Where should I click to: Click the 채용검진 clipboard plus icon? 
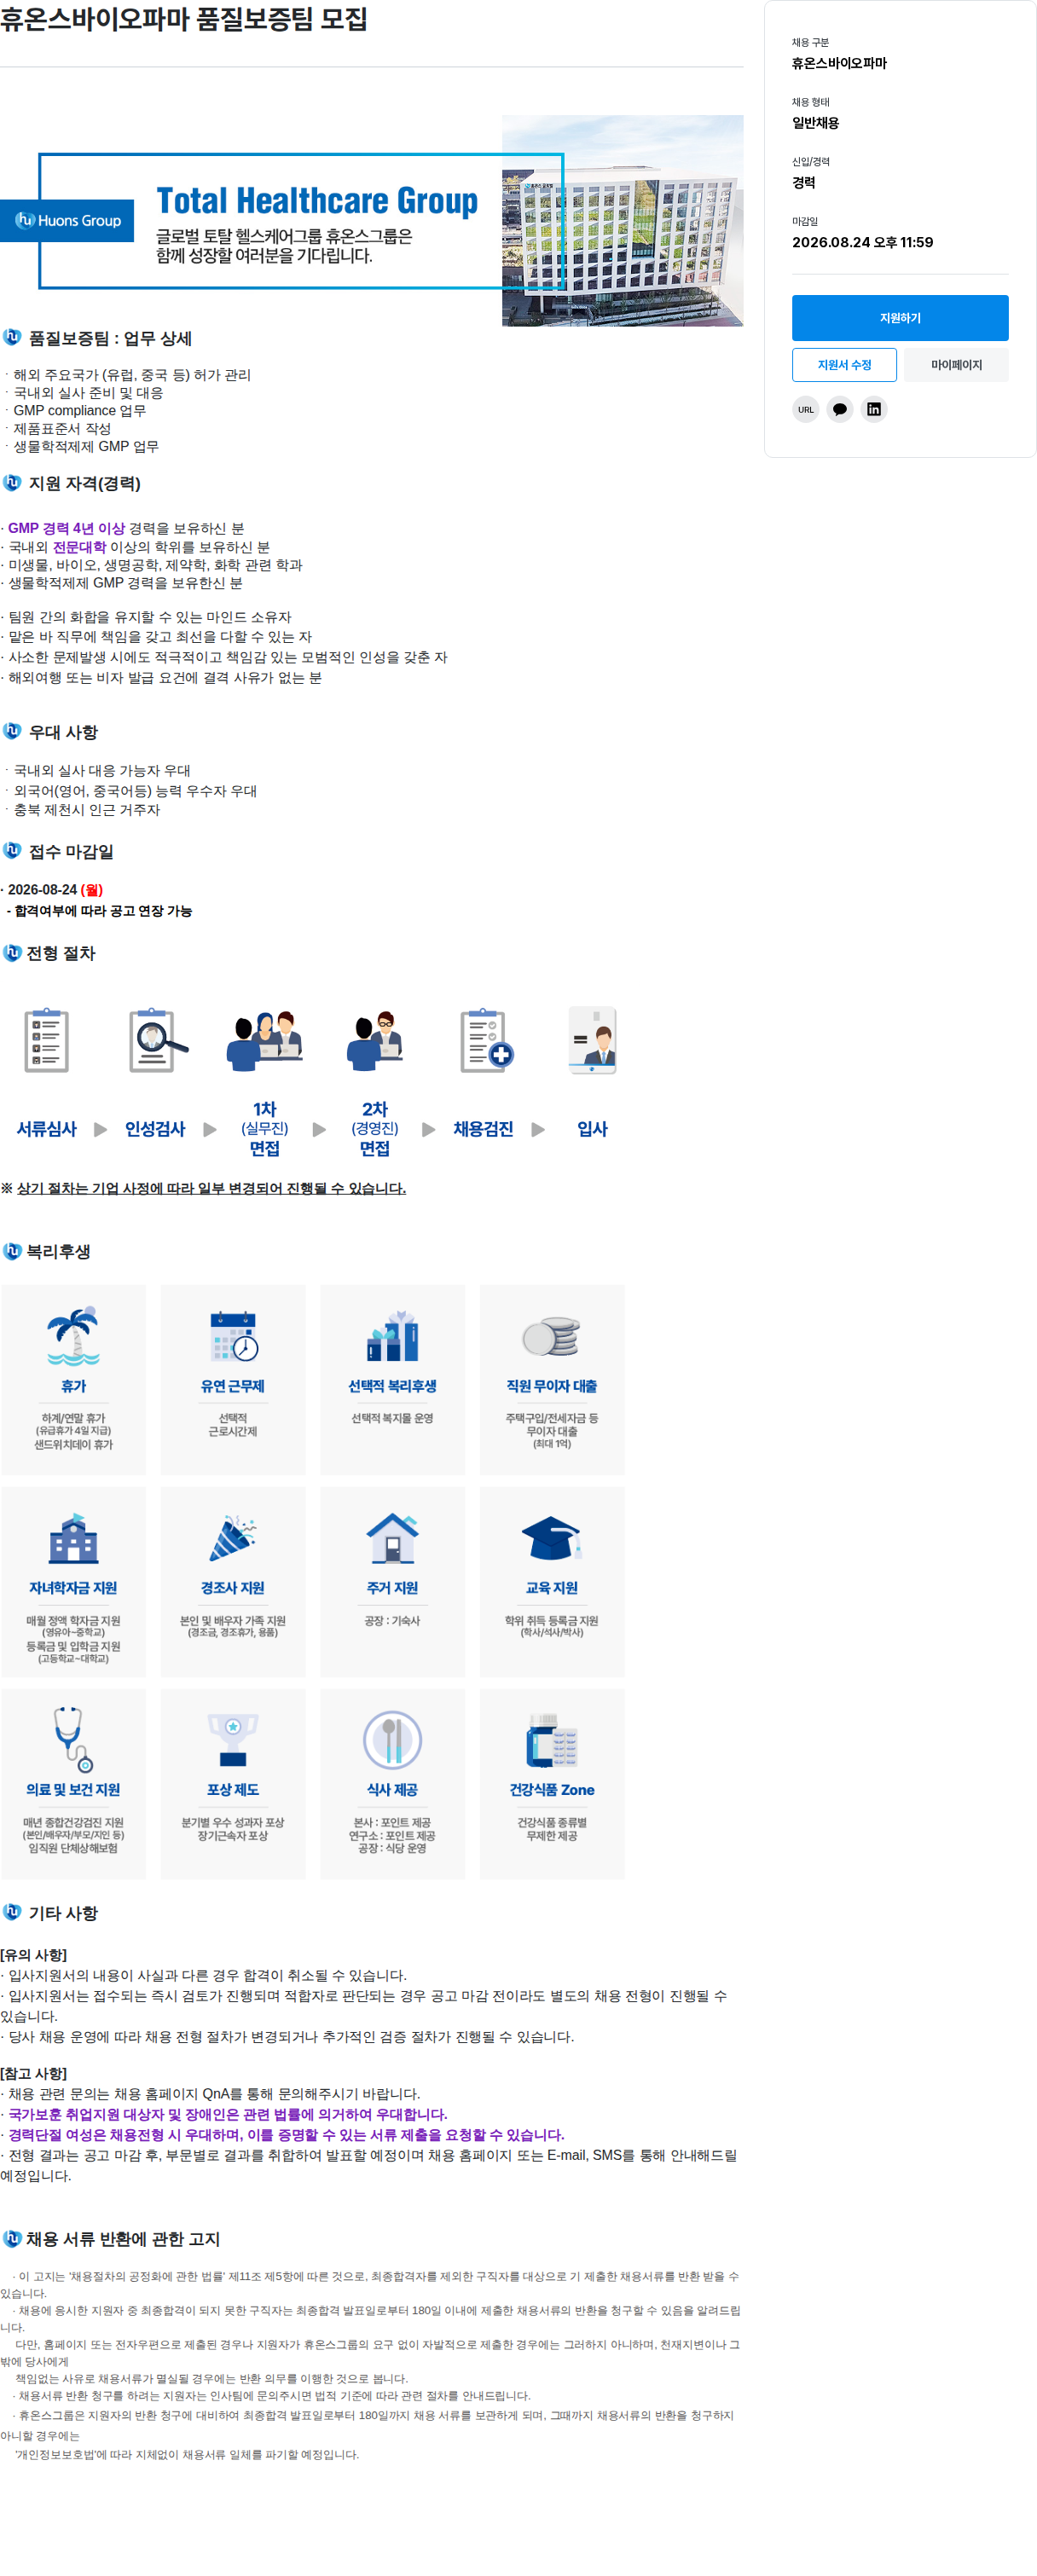click(486, 1041)
